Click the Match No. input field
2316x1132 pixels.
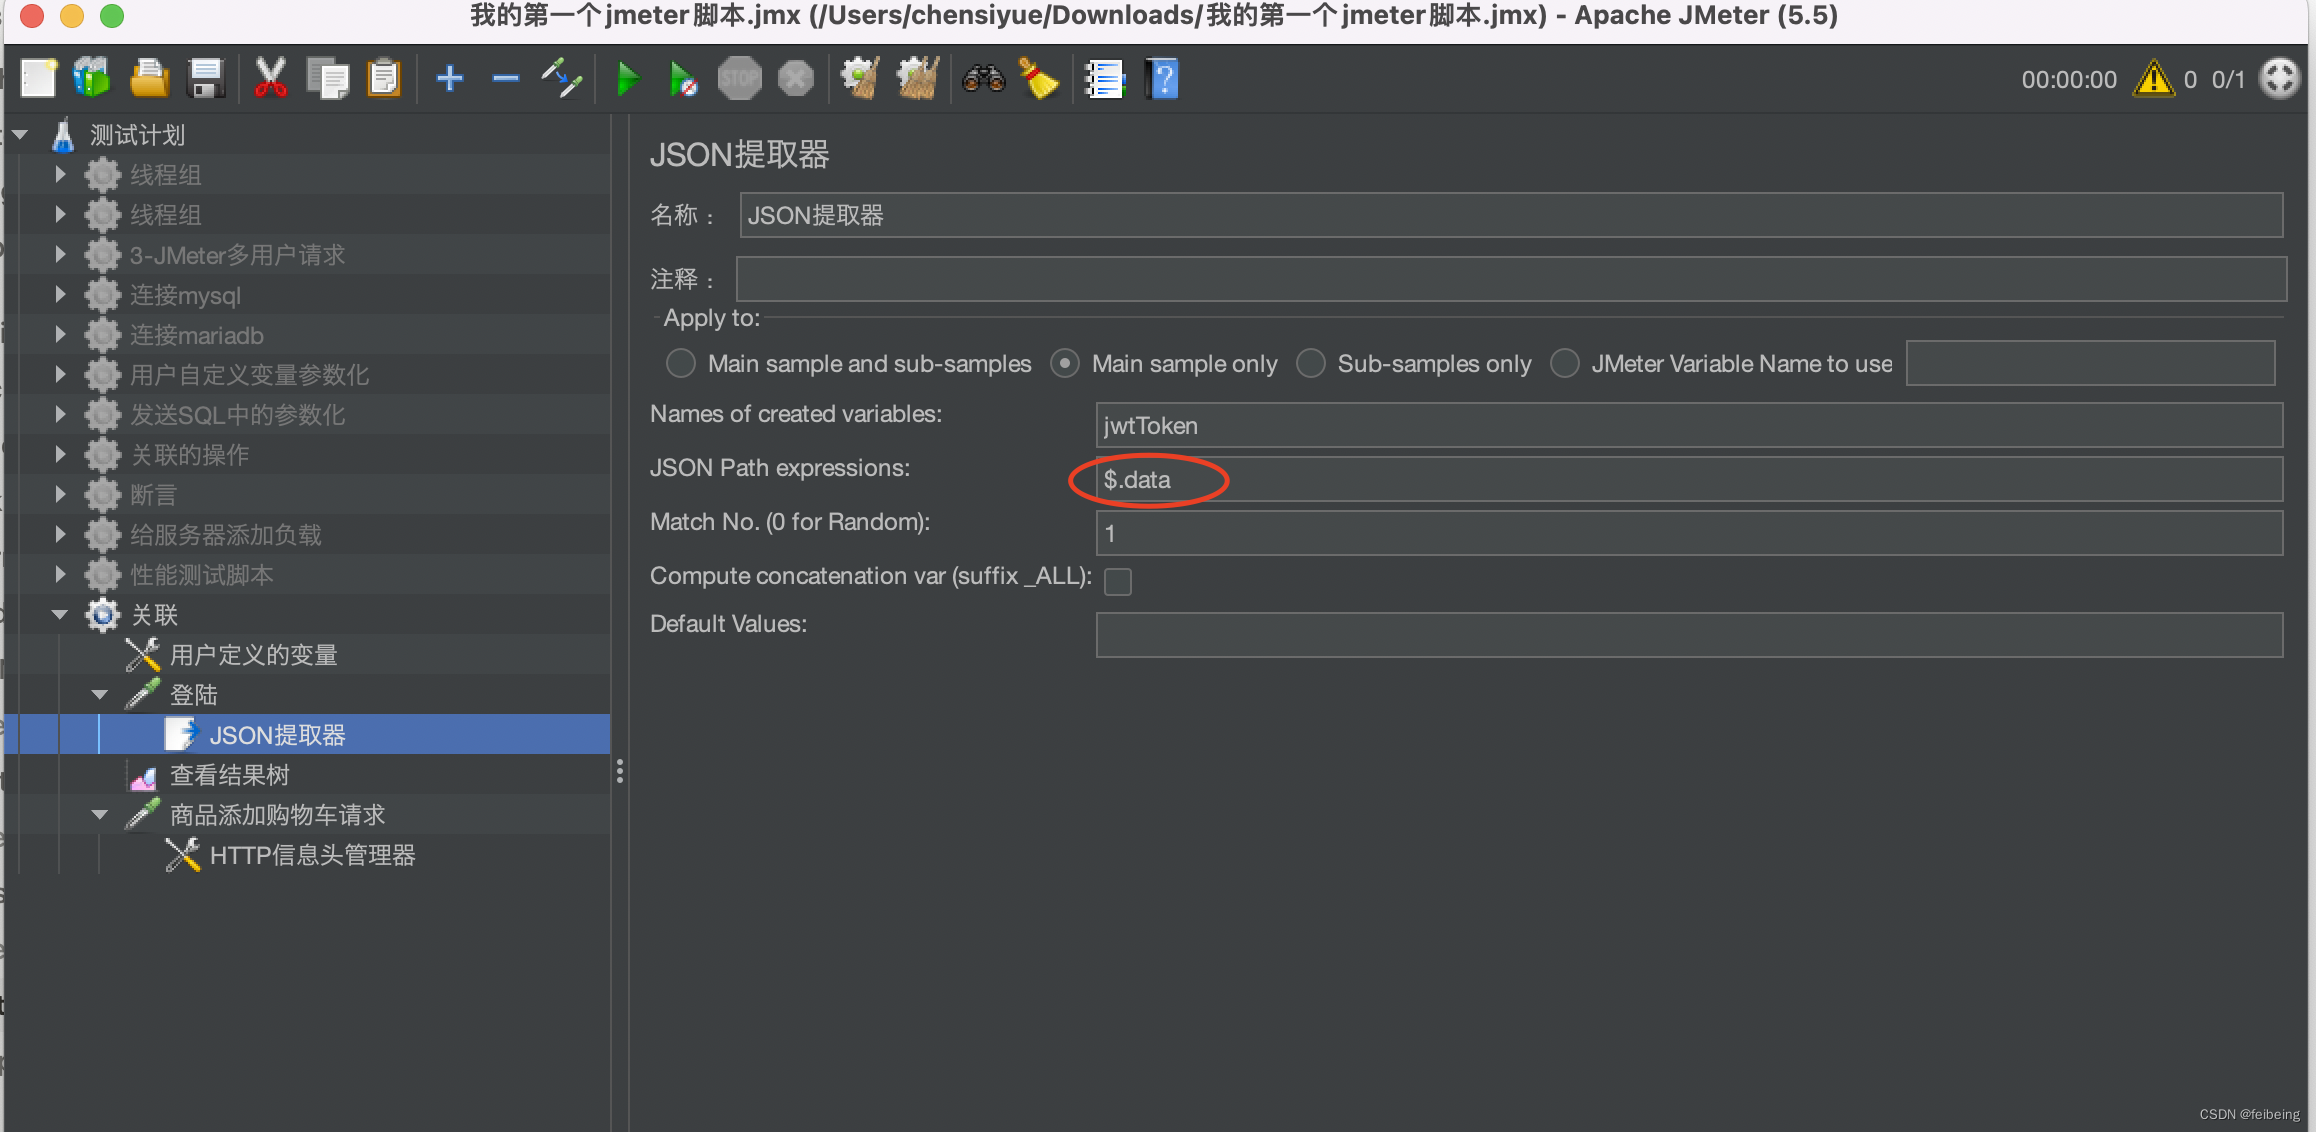1689,533
